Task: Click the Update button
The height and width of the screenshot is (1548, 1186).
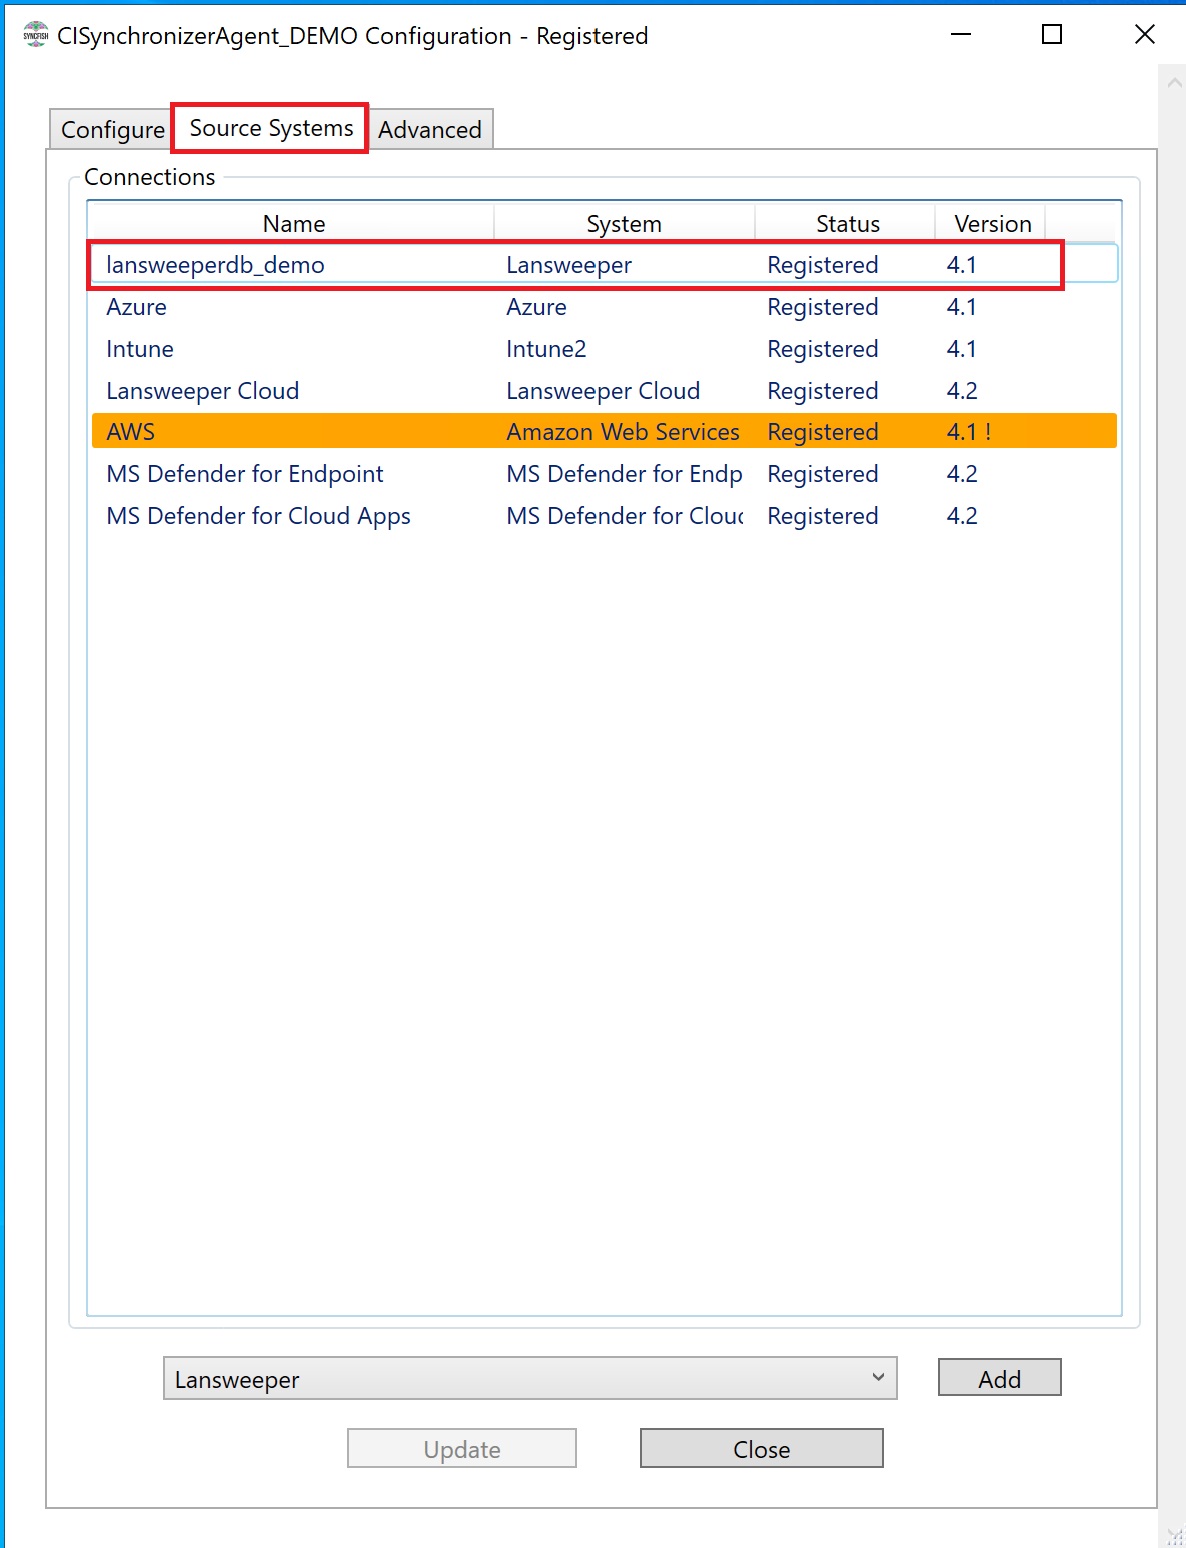Action: 462,1448
